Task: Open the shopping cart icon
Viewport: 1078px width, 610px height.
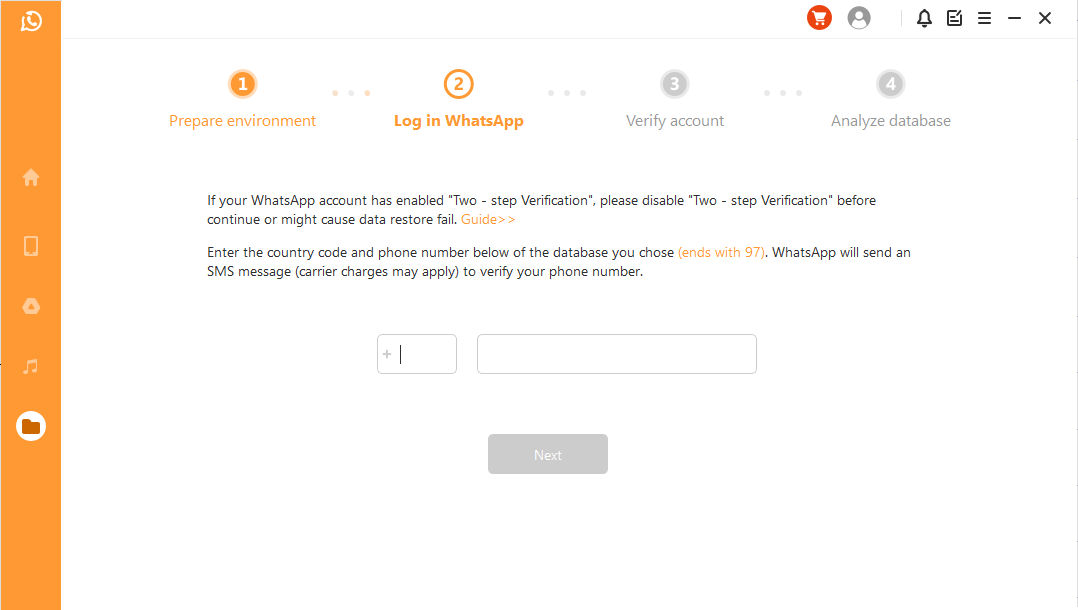Action: (819, 18)
